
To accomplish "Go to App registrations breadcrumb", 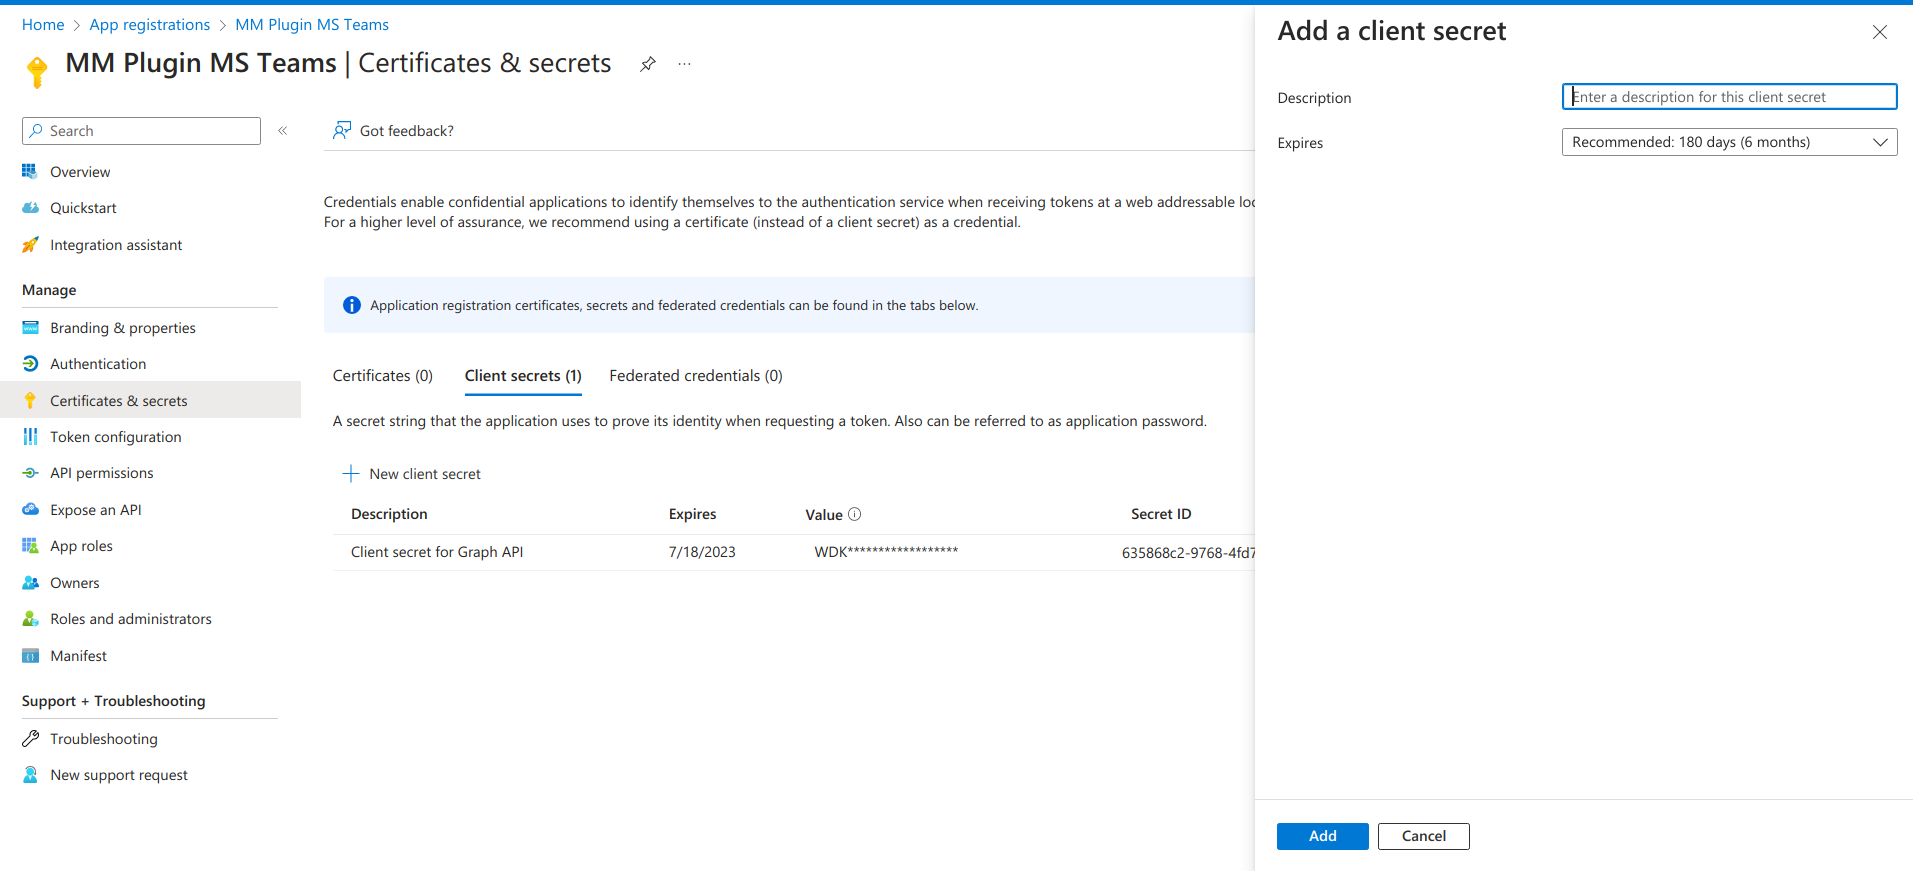I will point(150,25).
